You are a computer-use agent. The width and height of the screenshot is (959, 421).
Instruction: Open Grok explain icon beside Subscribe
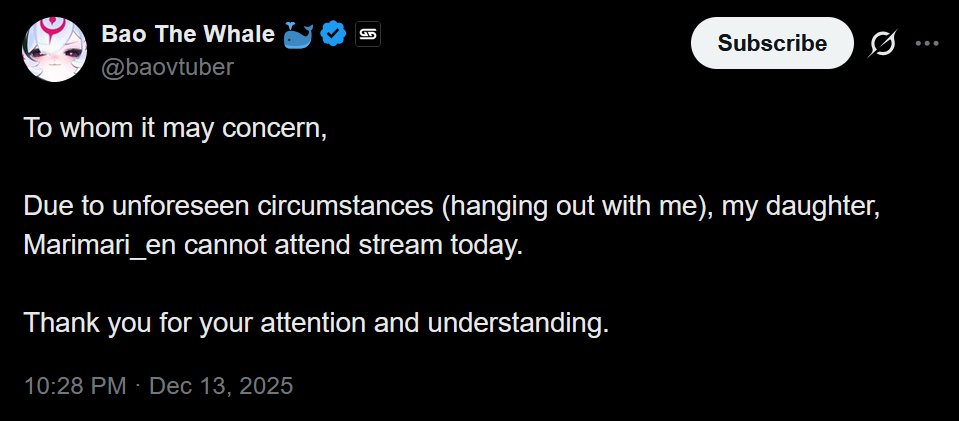882,43
